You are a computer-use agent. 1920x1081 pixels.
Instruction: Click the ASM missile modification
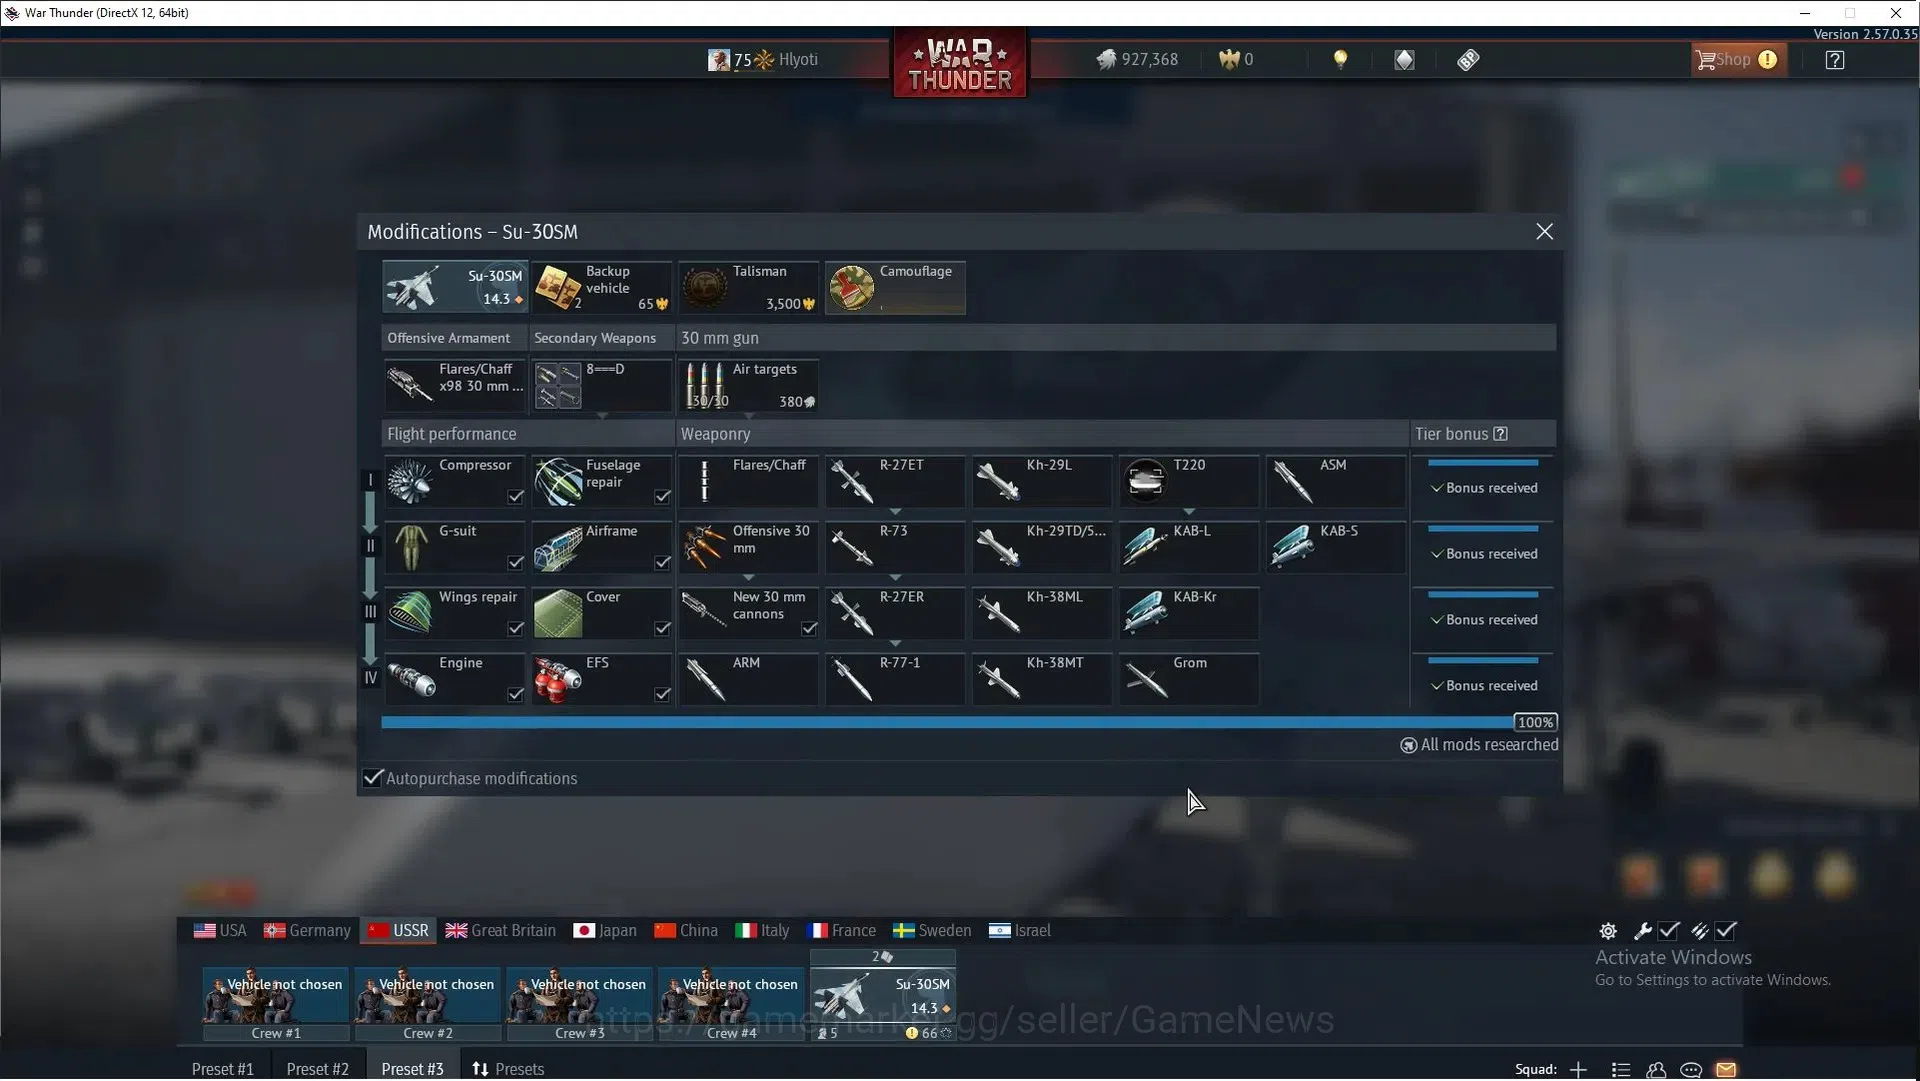click(1336, 481)
